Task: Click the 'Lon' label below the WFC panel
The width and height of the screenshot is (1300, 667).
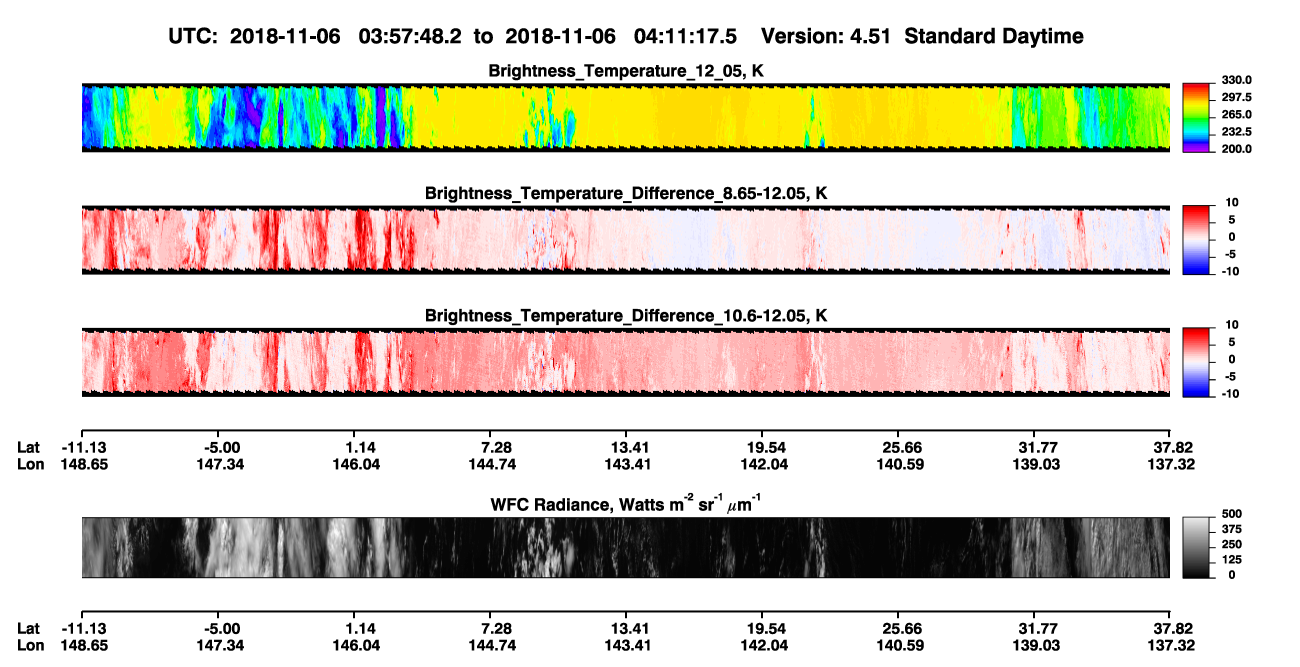Action: [30, 645]
